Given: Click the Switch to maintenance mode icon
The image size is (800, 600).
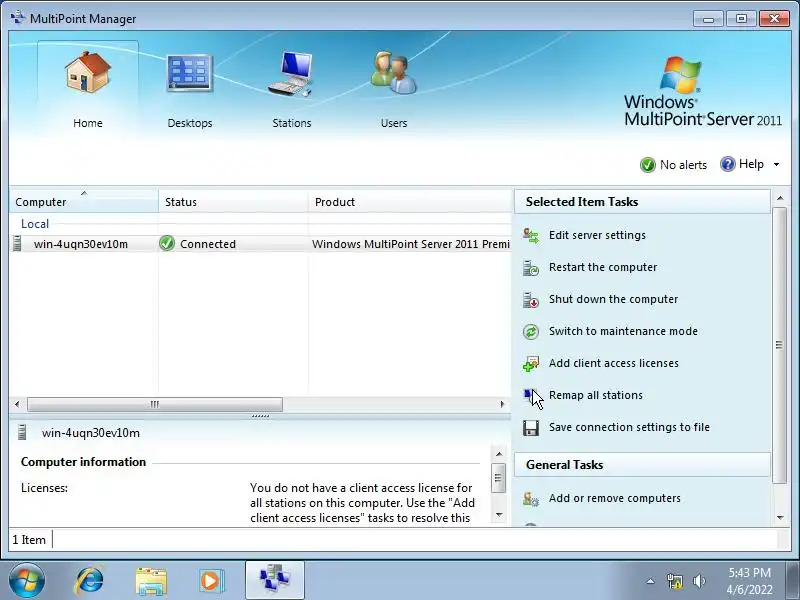Looking at the screenshot, I should pyautogui.click(x=531, y=332).
